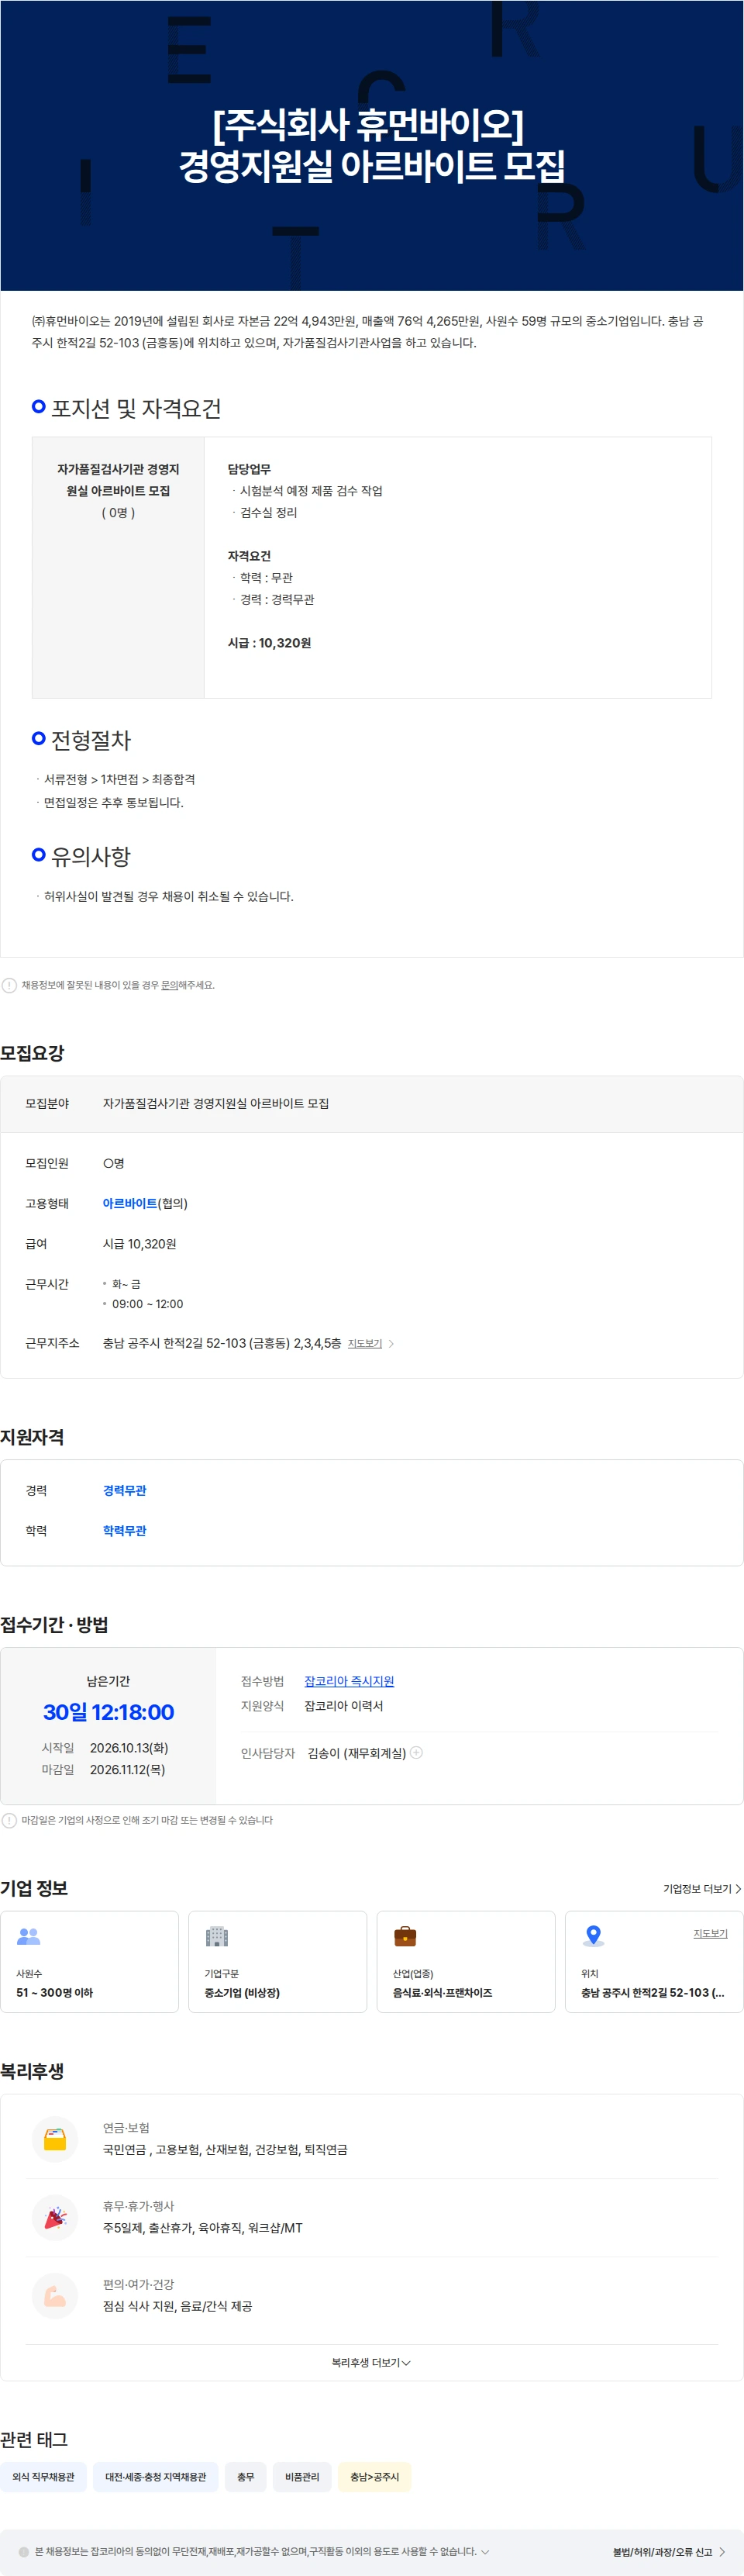The width and height of the screenshot is (744, 2576).
Task: Click 아르바이트 employment type link
Action: coord(130,1203)
